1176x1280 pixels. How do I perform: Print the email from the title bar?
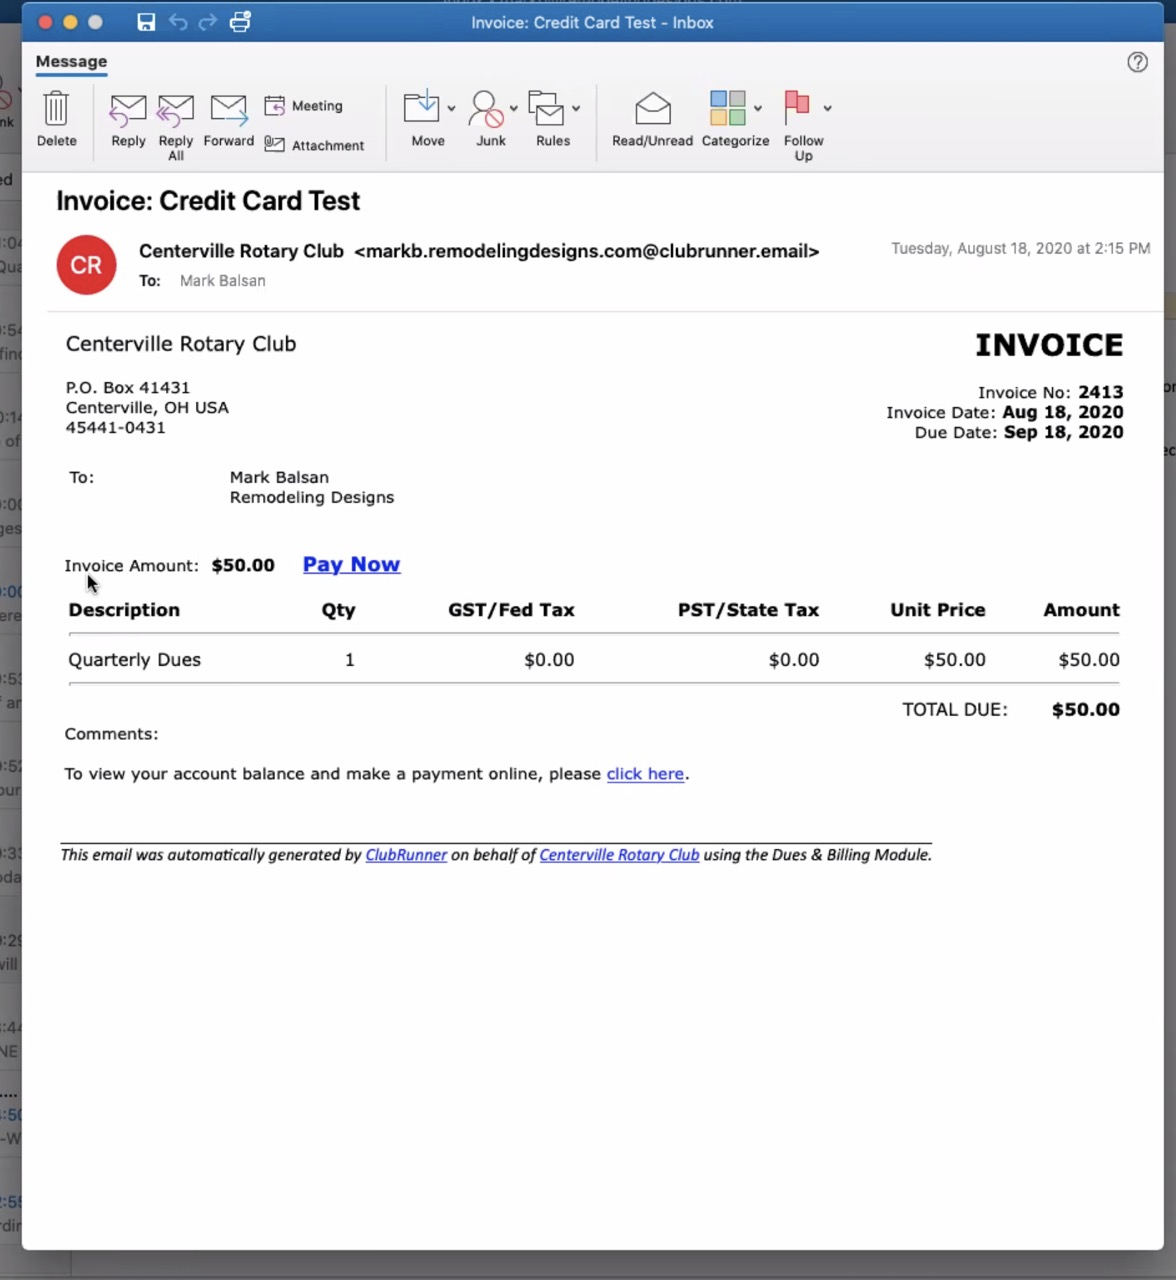coord(240,22)
